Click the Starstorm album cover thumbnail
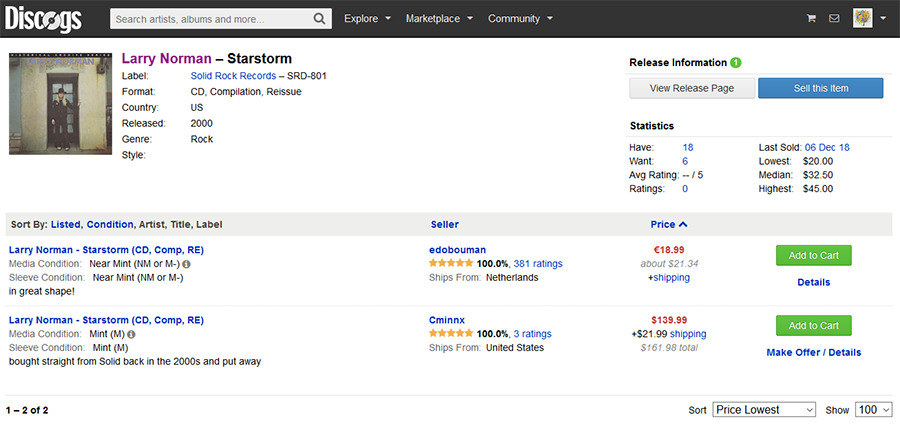Viewport: 900px width, 428px height. [60, 104]
